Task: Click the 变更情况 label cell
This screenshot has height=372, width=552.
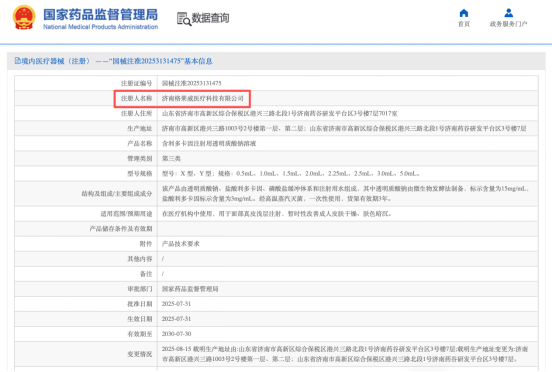Action: click(86, 354)
